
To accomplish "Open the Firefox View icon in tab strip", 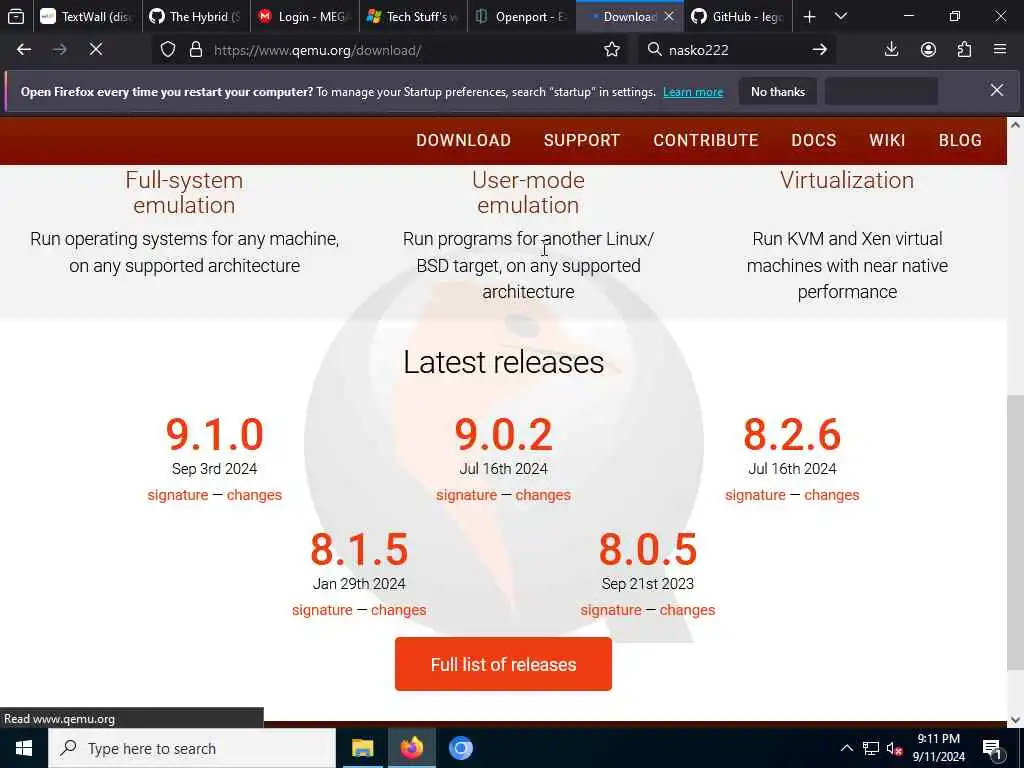I will pyautogui.click(x=16, y=16).
